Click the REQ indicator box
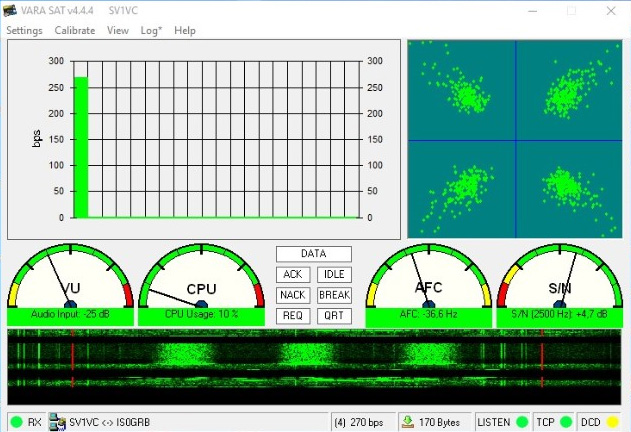The width and height of the screenshot is (631, 432). point(293,316)
